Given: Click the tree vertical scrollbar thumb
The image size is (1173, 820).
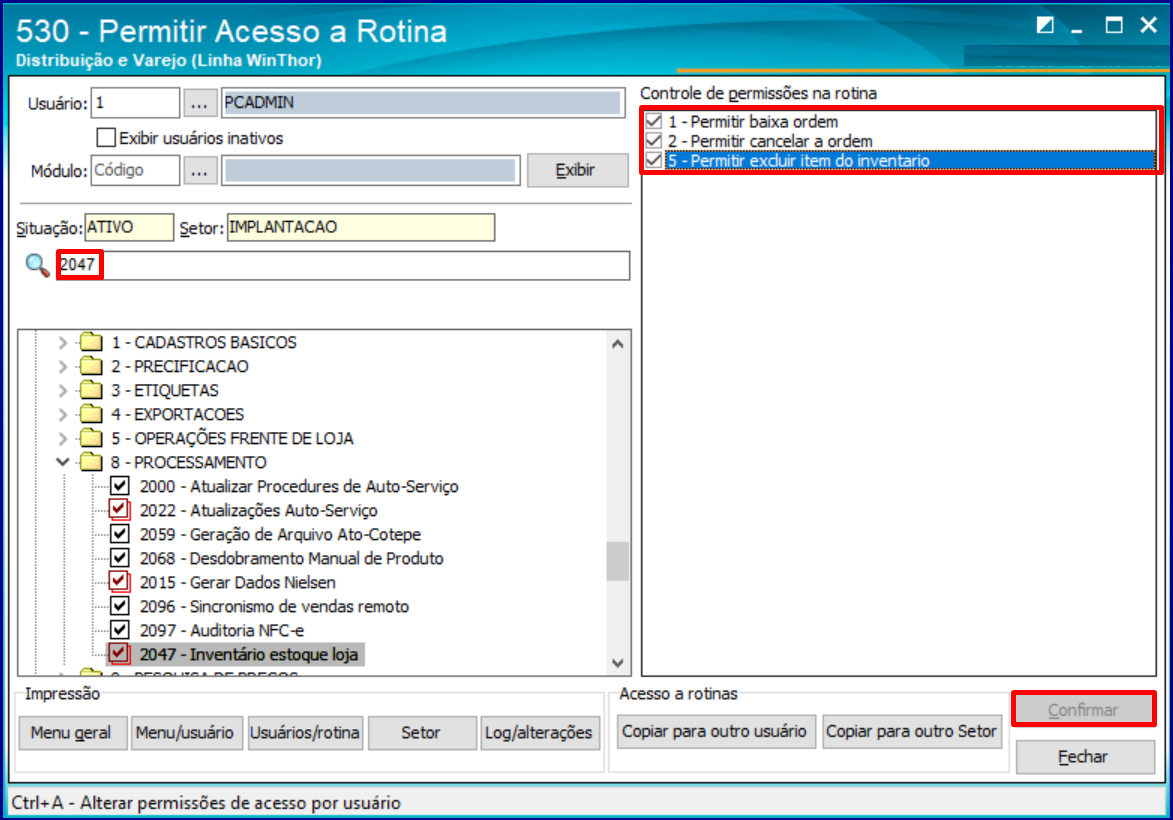Looking at the screenshot, I should click(617, 561).
